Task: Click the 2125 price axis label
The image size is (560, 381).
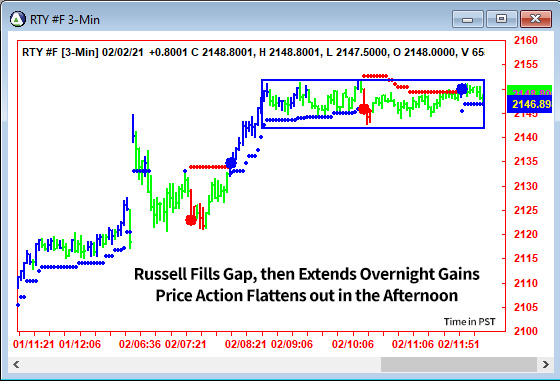Action: click(x=525, y=210)
